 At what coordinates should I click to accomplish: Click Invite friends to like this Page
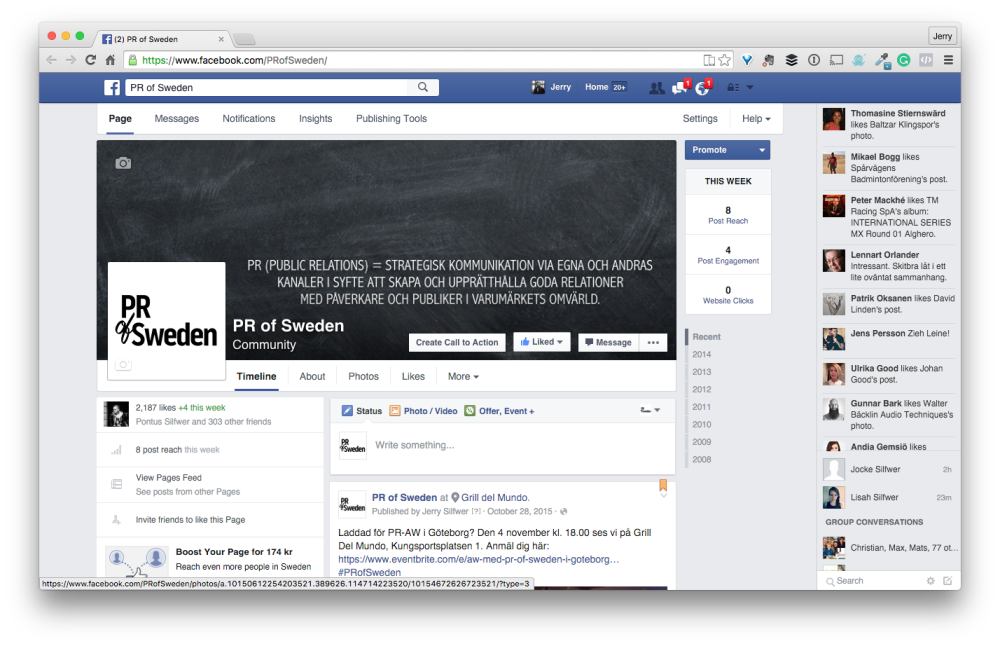190,520
